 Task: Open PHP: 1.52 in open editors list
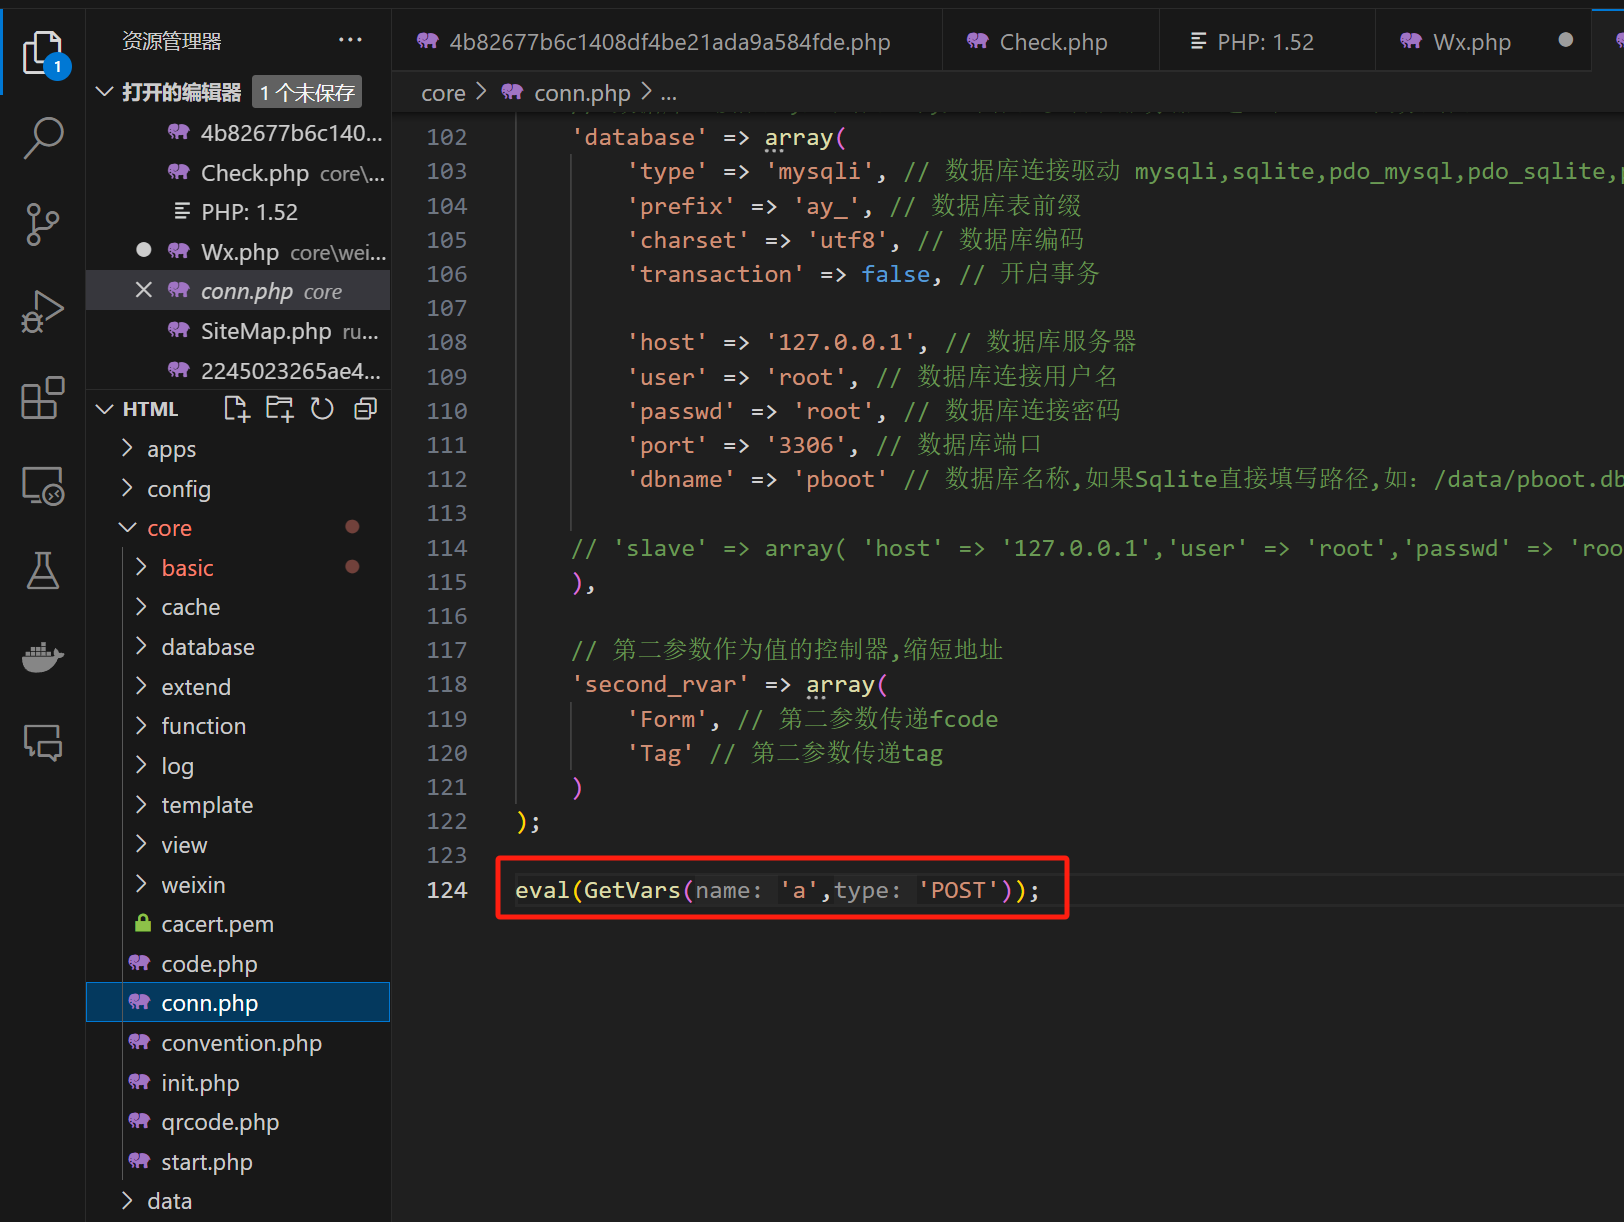click(238, 212)
